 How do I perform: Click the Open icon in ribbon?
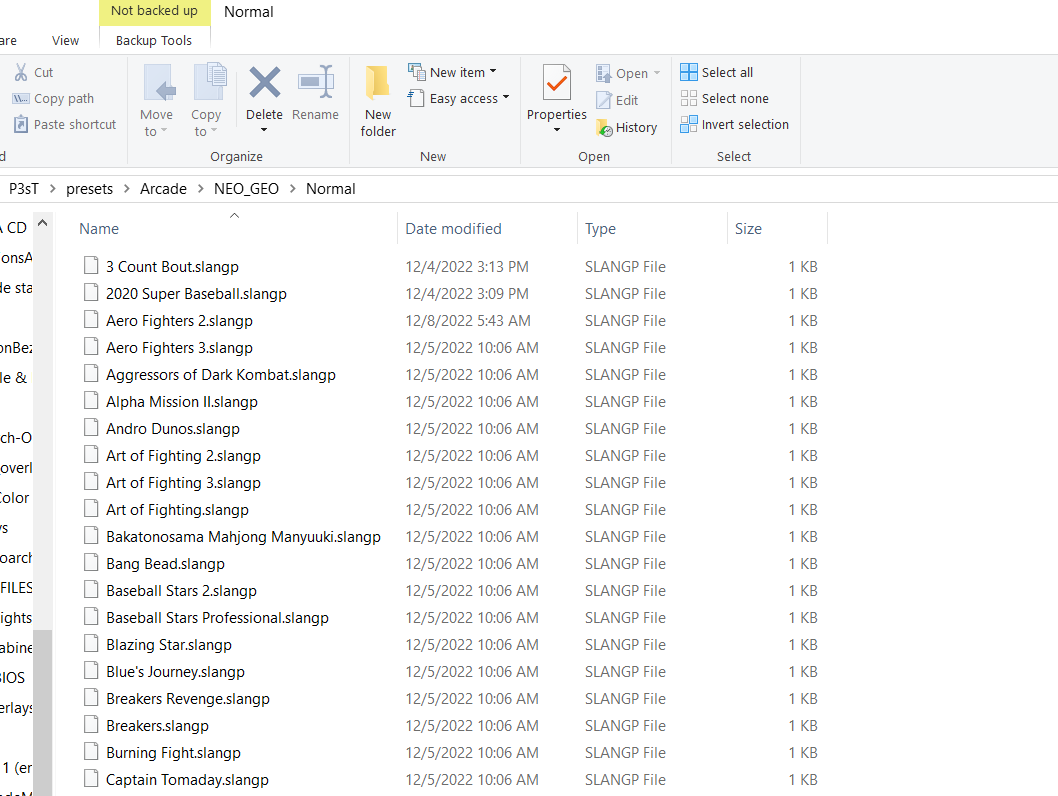point(603,73)
